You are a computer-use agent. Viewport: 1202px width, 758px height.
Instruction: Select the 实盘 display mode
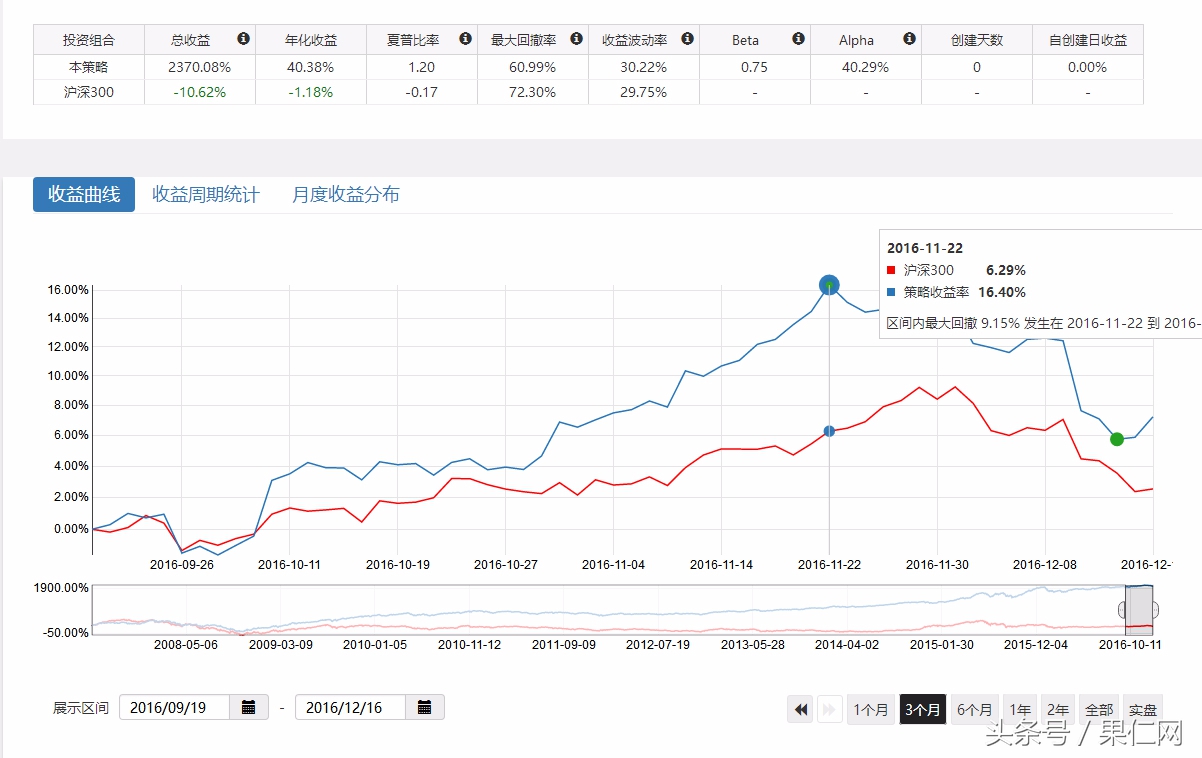(1142, 709)
